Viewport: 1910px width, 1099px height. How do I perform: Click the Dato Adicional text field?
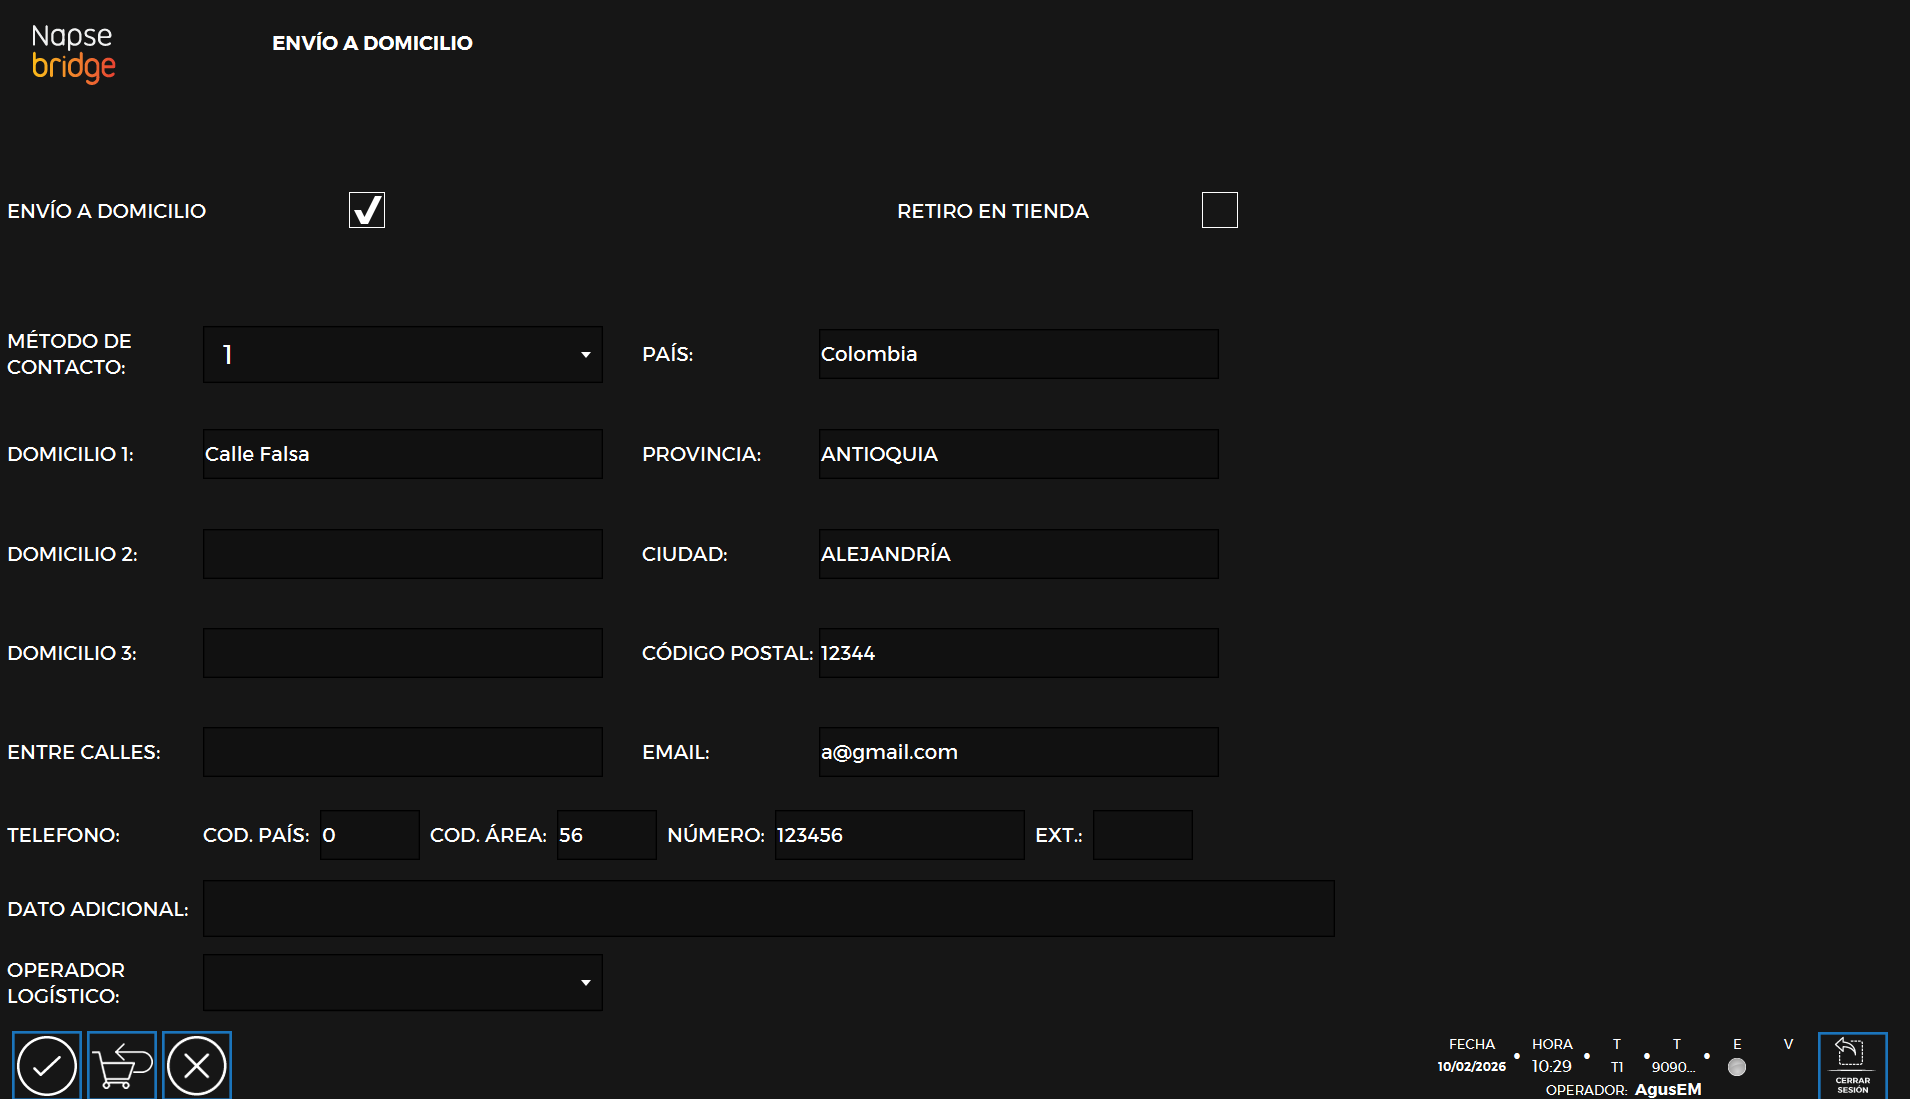[768, 908]
